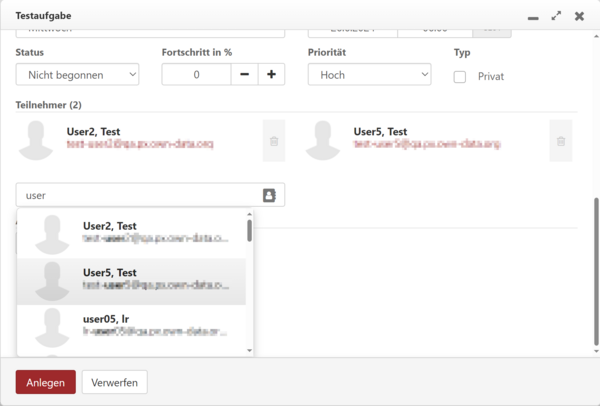Remove participant User5, Test with trash icon
Image resolution: width=600 pixels, height=406 pixels.
[x=561, y=141]
